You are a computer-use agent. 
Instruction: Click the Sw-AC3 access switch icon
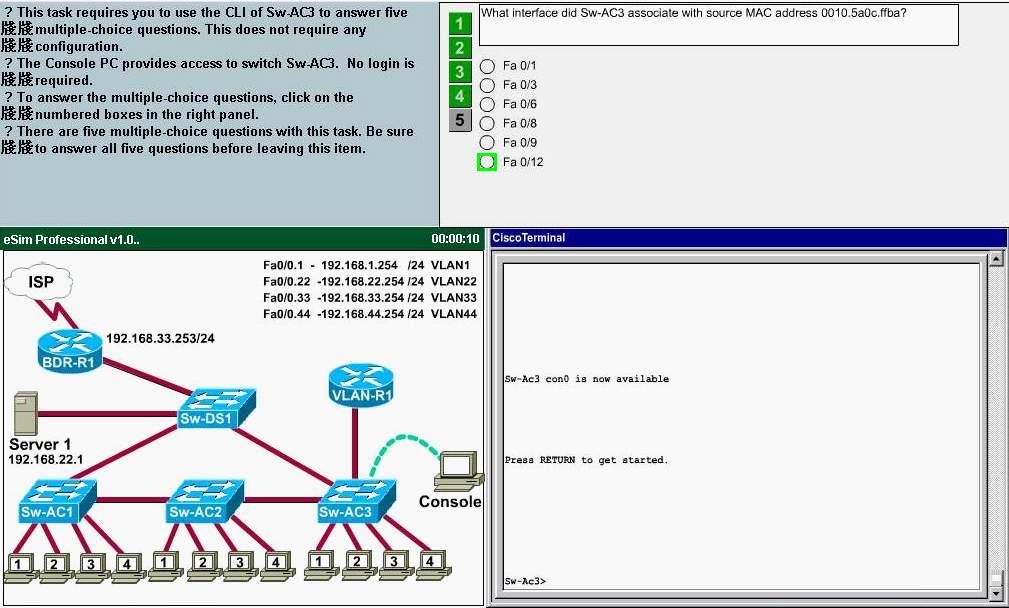pyautogui.click(x=356, y=501)
